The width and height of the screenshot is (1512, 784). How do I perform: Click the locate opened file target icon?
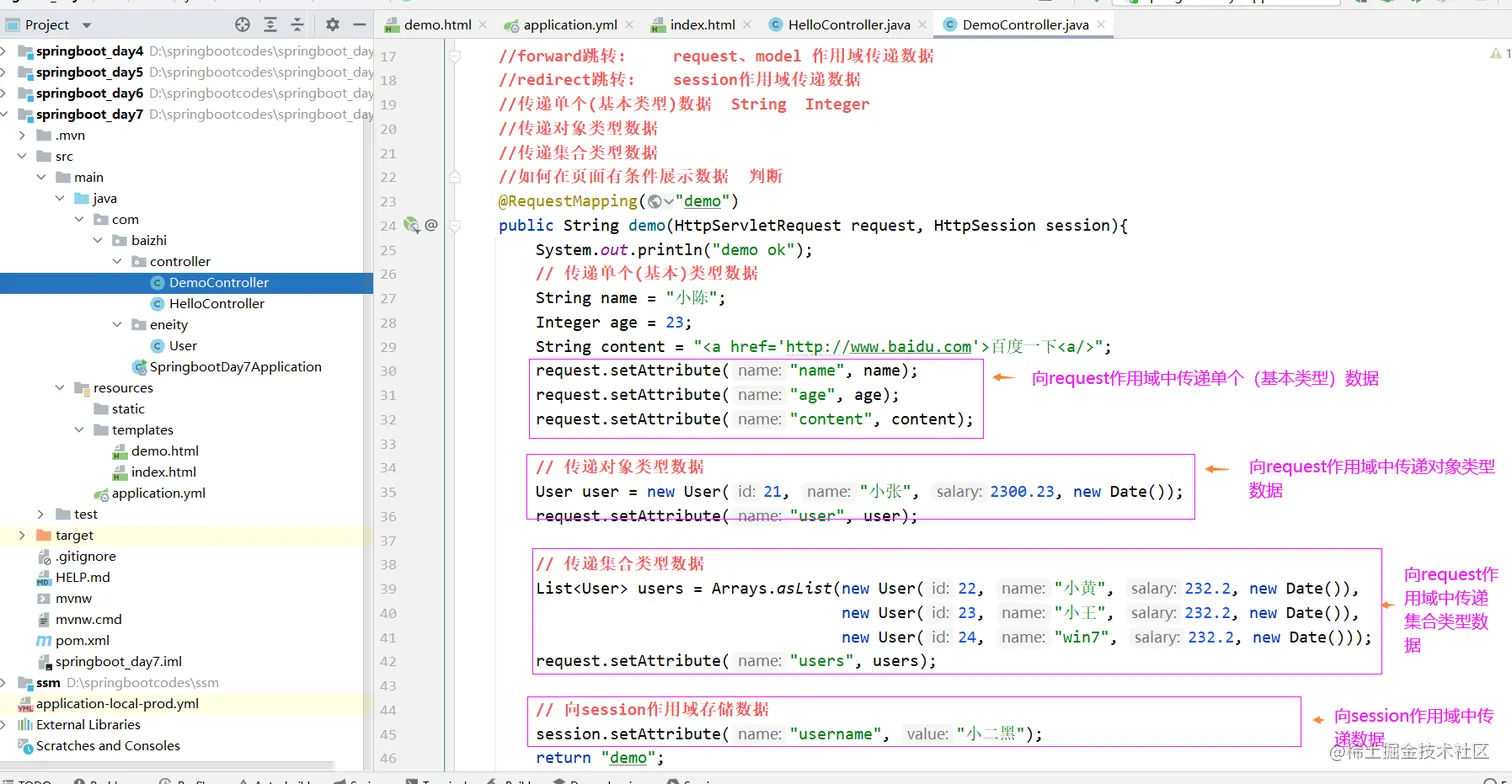coord(242,24)
